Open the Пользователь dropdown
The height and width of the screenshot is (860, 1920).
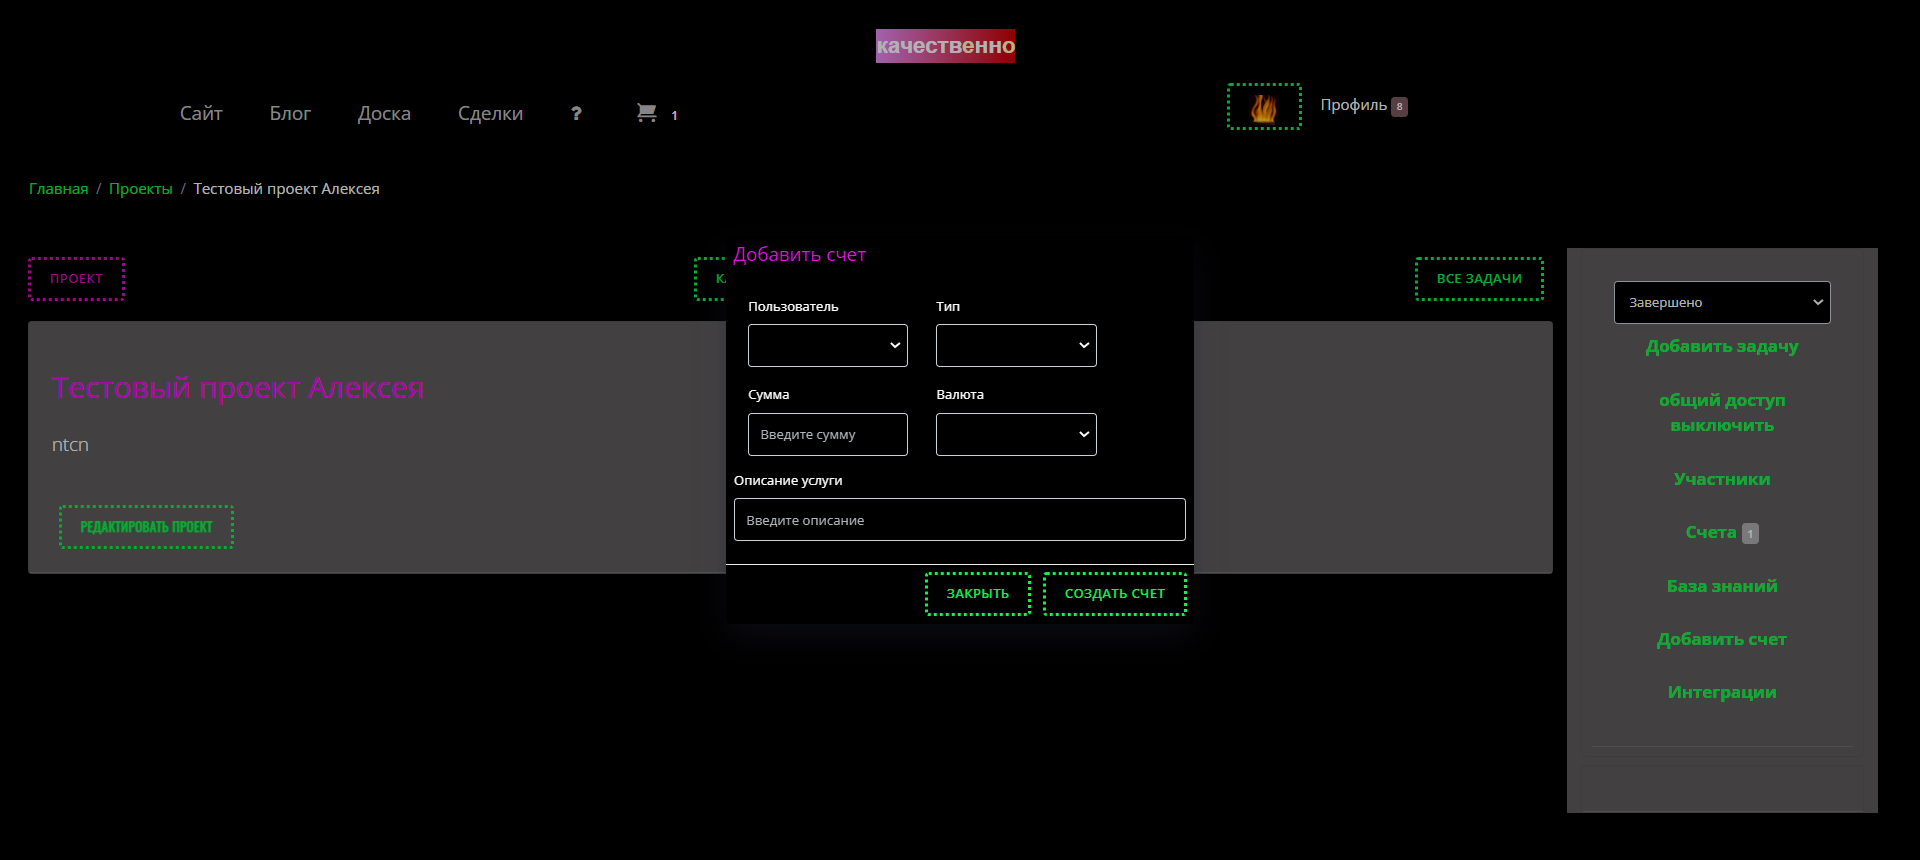(x=827, y=346)
